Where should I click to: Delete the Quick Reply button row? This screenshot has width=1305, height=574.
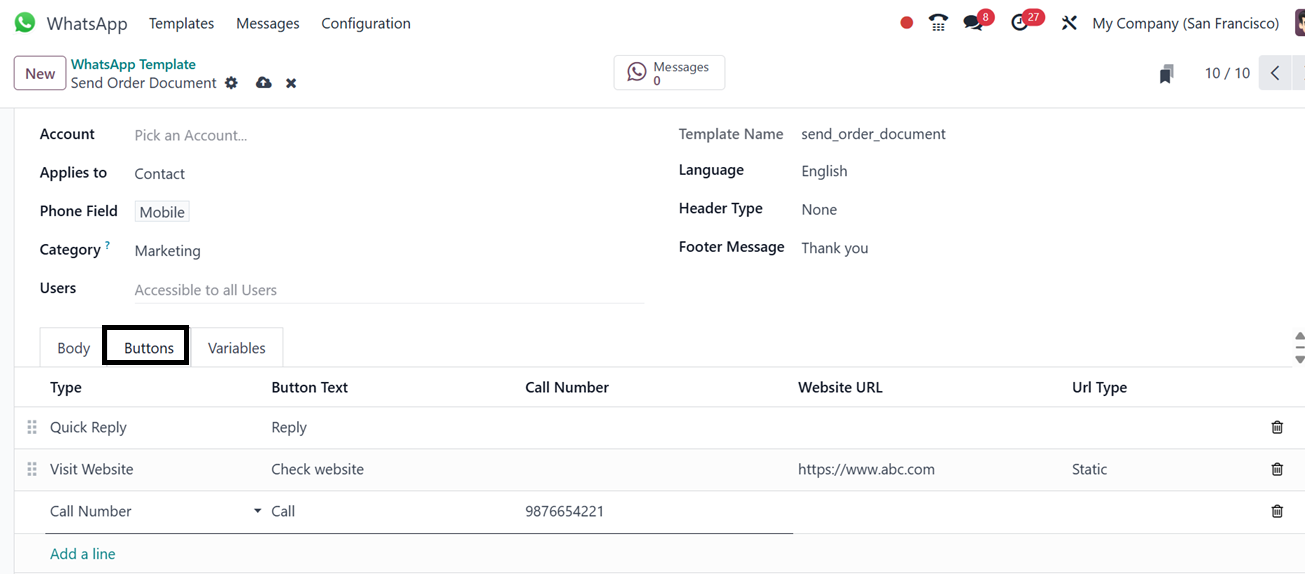(1277, 427)
